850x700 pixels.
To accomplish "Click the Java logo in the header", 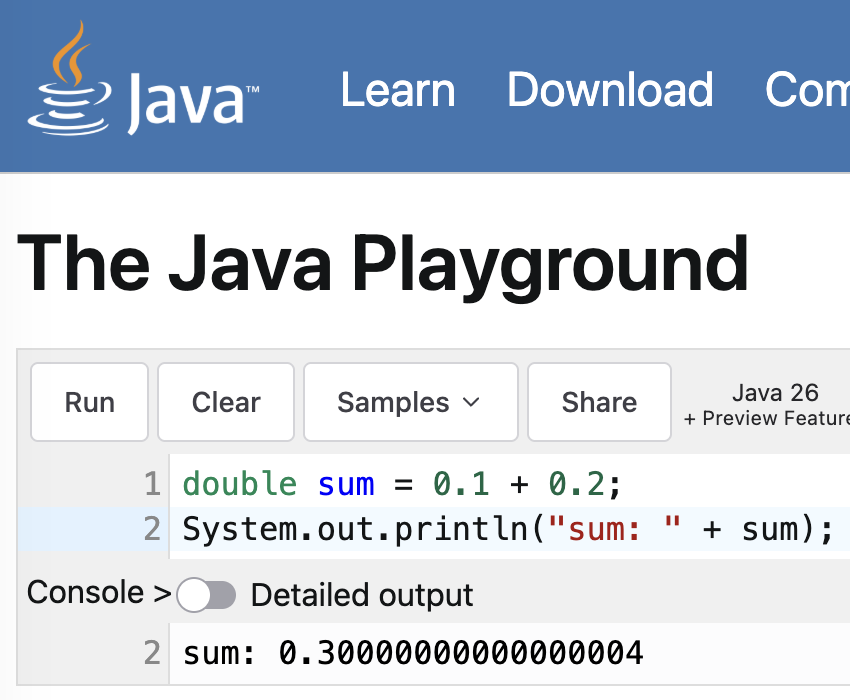I will pos(143,78).
